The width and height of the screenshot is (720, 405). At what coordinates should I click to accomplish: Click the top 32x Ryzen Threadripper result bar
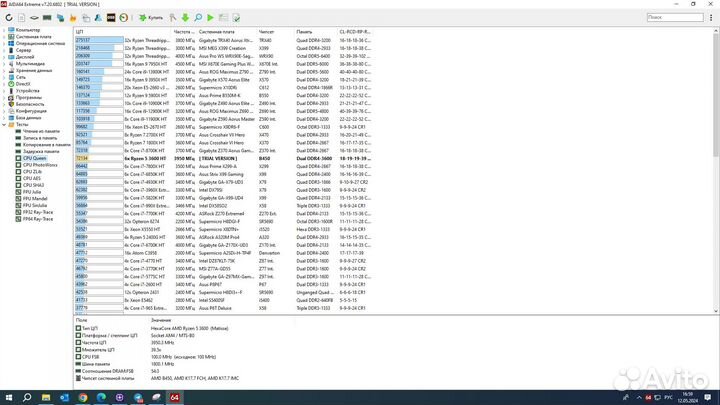pos(97,39)
